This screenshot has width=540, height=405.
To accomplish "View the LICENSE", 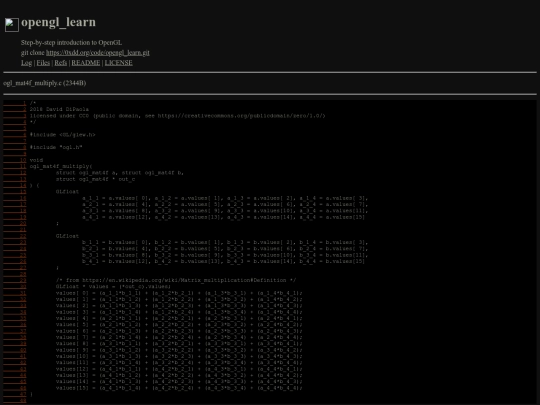I will coord(118,63).
